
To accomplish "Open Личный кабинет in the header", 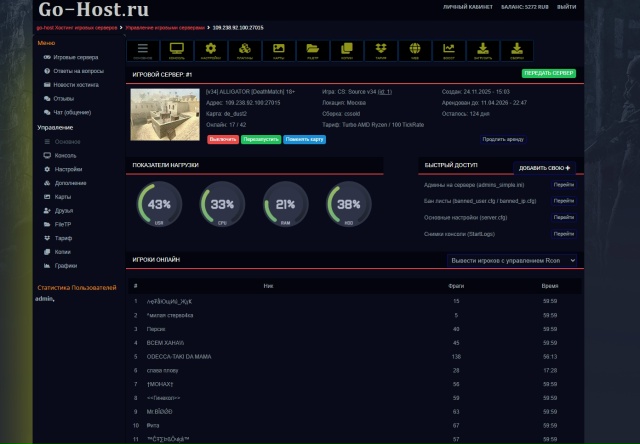I will point(468,7).
